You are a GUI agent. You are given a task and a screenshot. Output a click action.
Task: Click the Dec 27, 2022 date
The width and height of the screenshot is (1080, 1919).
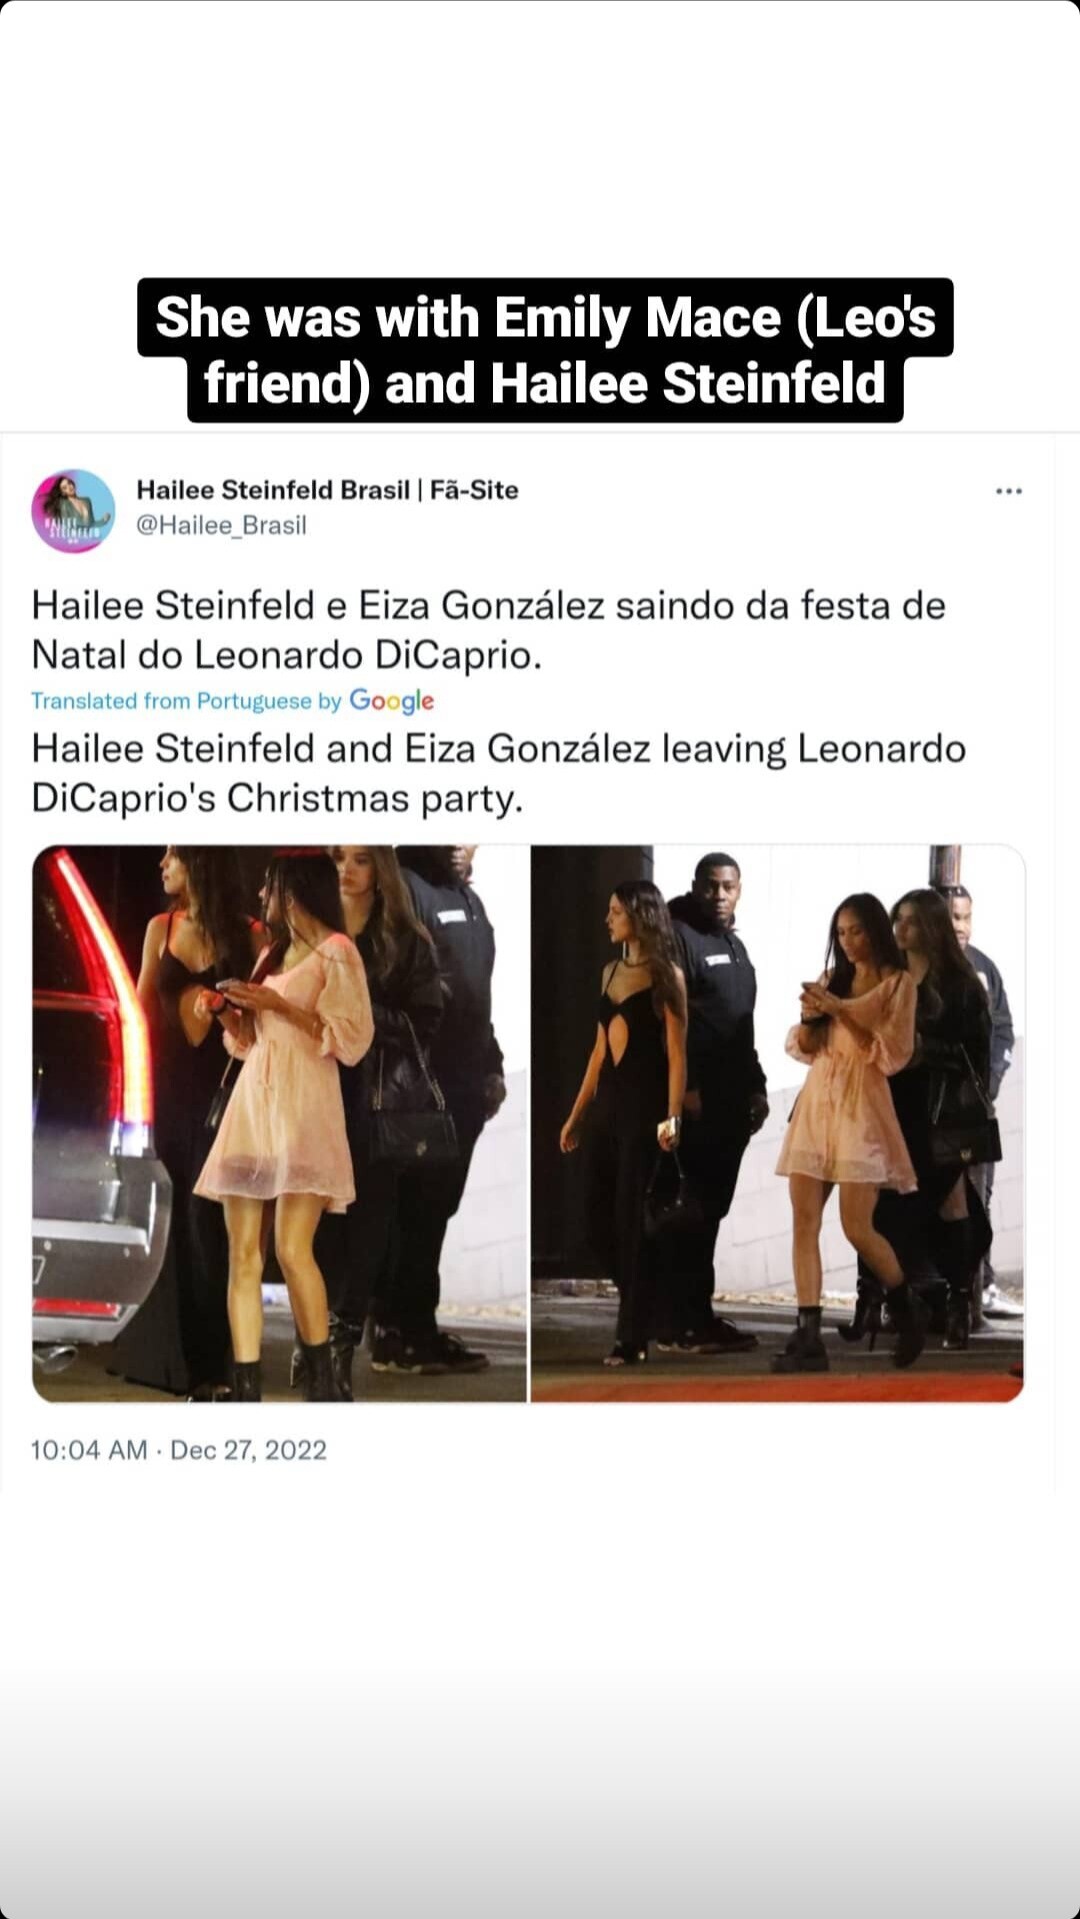248,1450
